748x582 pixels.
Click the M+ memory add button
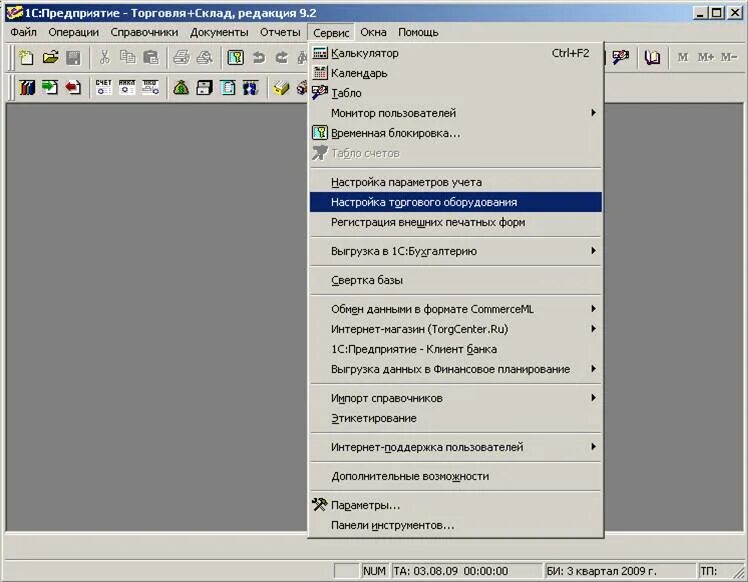706,58
